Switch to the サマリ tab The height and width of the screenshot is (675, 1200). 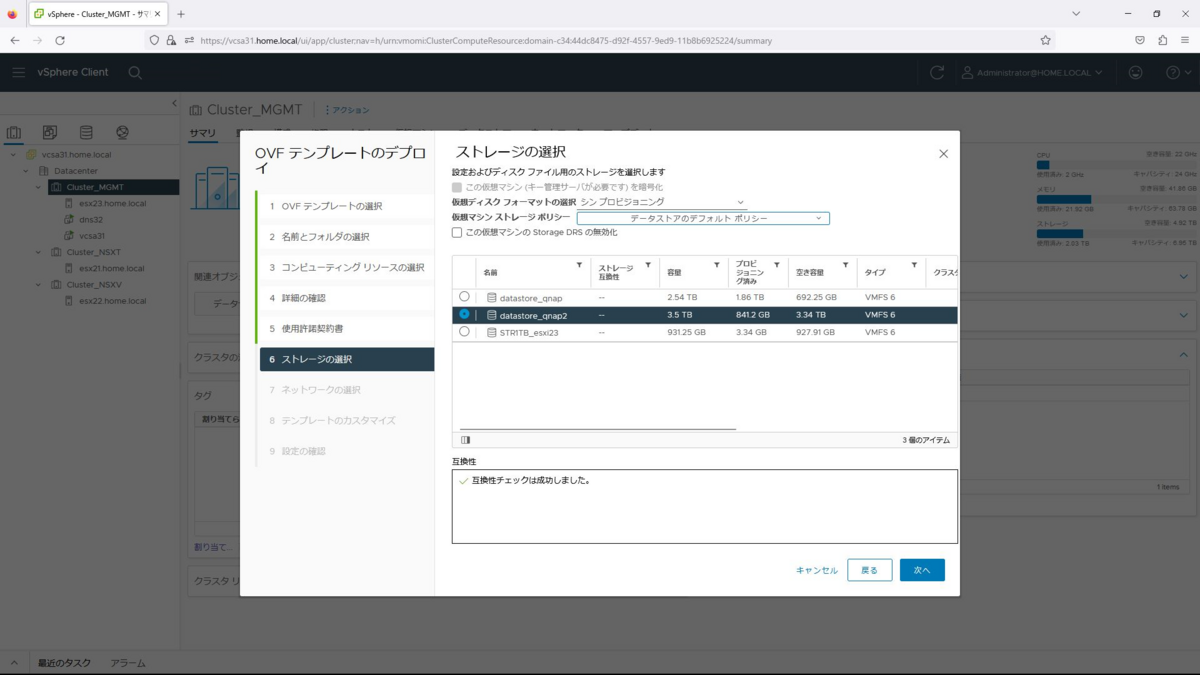(202, 133)
